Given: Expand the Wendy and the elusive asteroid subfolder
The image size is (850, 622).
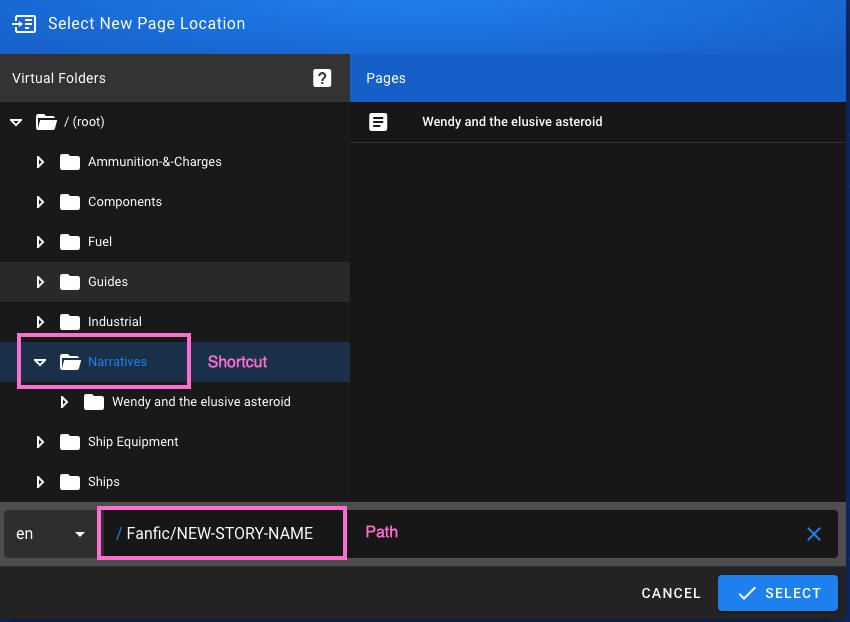Looking at the screenshot, I should pyautogui.click(x=64, y=402).
